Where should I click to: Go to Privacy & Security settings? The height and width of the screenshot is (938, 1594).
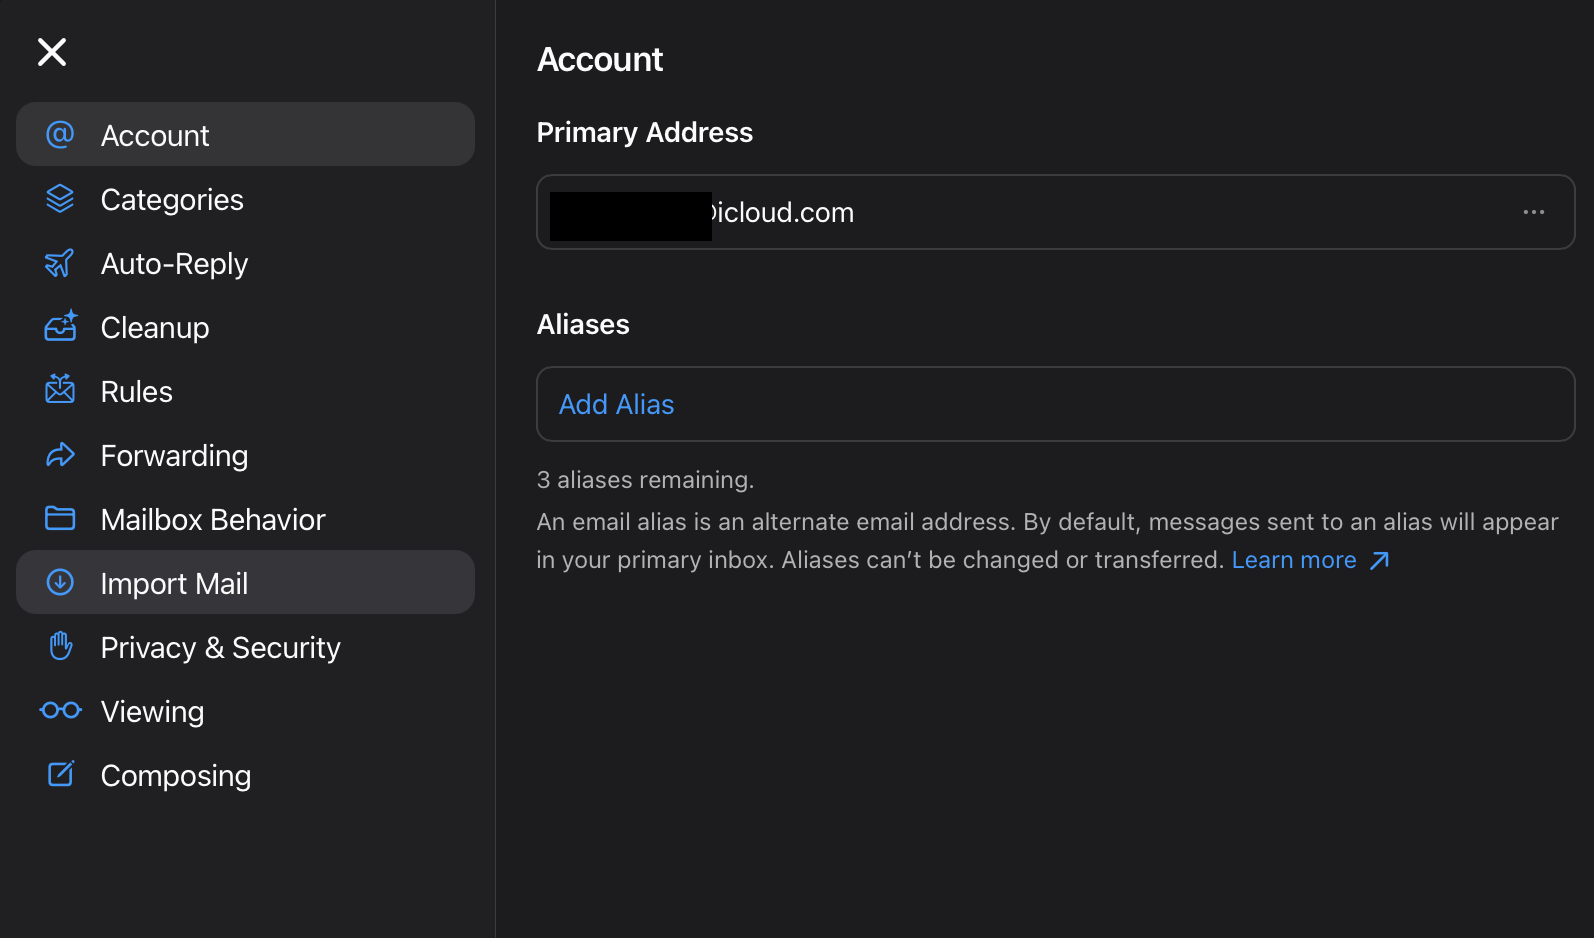pos(220,648)
